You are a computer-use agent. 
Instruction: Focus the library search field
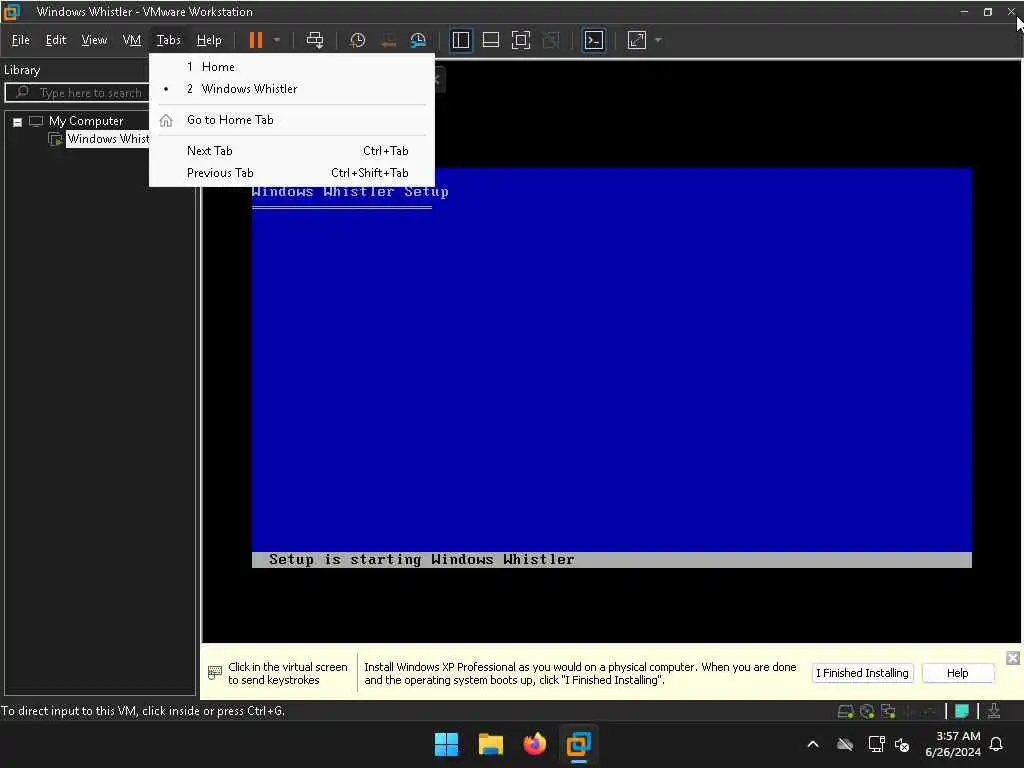tap(77, 93)
